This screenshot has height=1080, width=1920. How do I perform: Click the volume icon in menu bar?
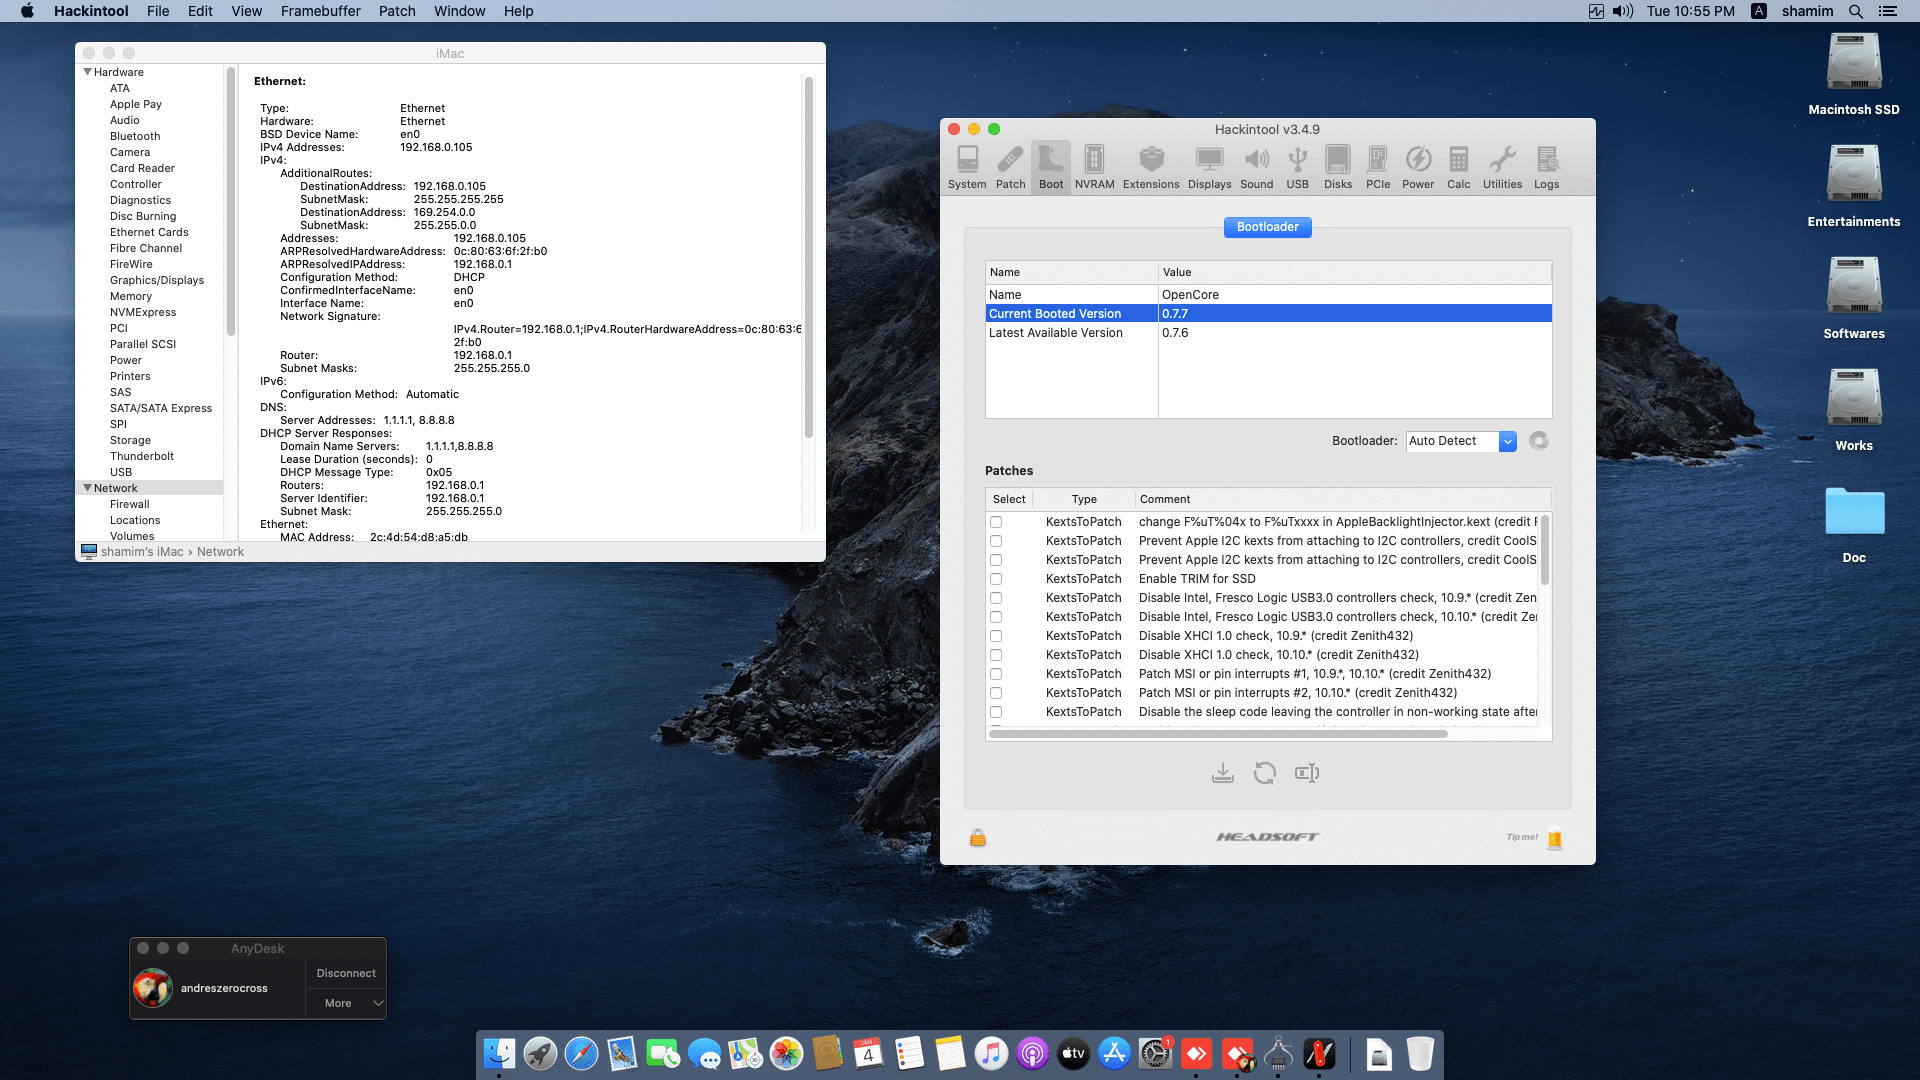tap(1623, 11)
